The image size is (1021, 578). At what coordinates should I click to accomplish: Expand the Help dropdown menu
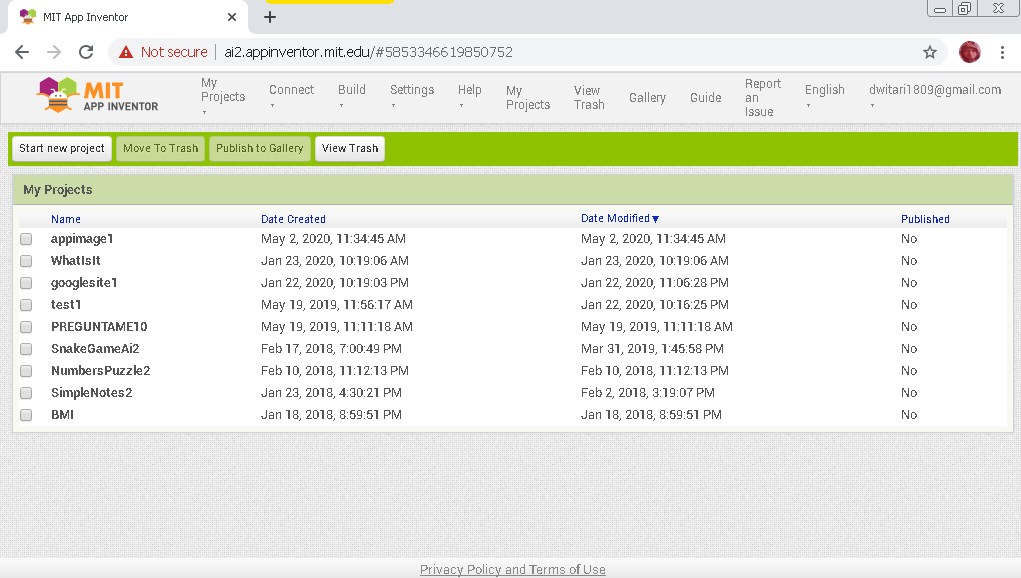(x=469, y=95)
